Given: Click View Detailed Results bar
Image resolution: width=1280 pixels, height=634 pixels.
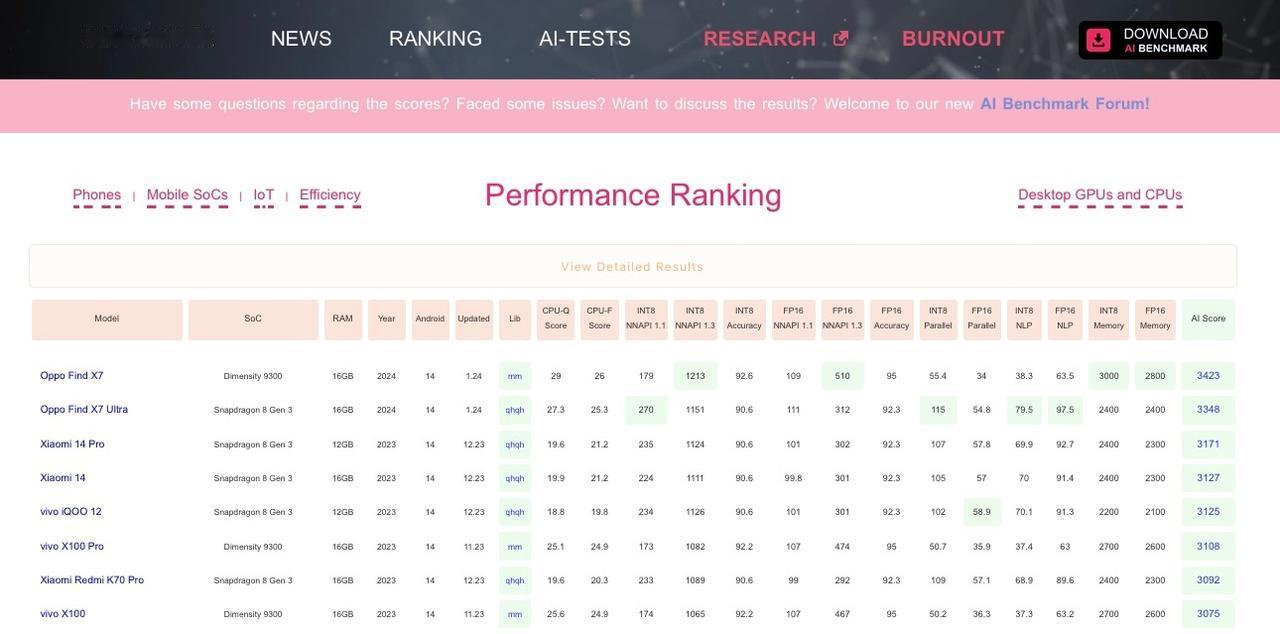Looking at the screenshot, I should point(633,267).
